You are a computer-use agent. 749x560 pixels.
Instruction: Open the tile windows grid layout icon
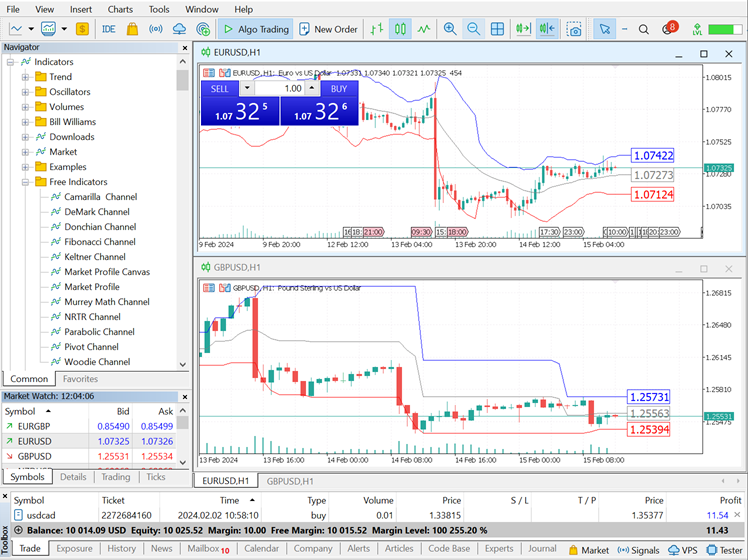coord(498,29)
